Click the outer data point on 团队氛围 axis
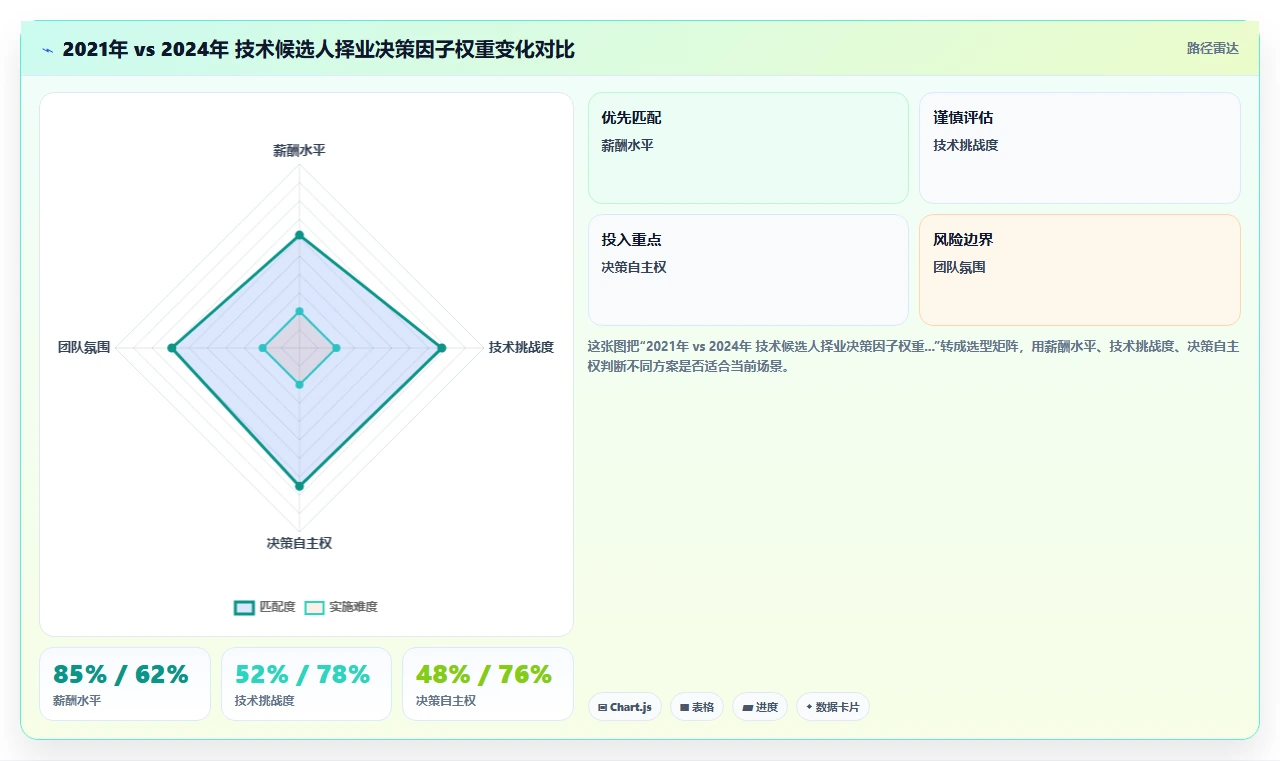Image resolution: width=1280 pixels, height=761 pixels. (172, 348)
